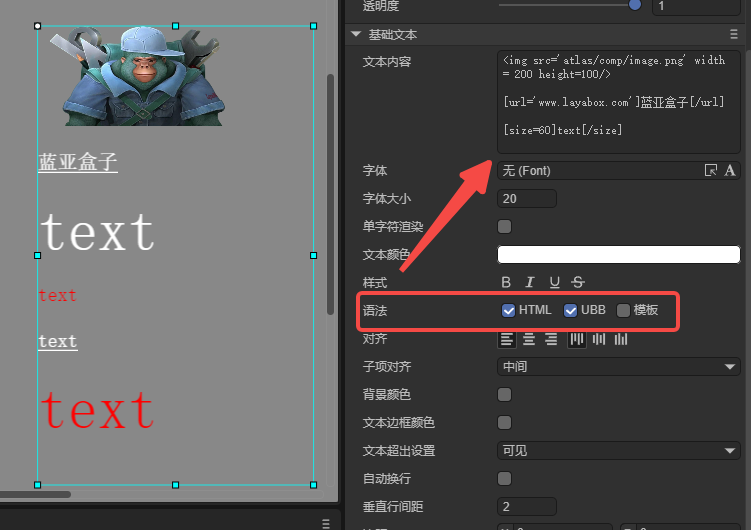Click the 字体大小 input field
The width and height of the screenshot is (751, 530).
click(x=527, y=199)
